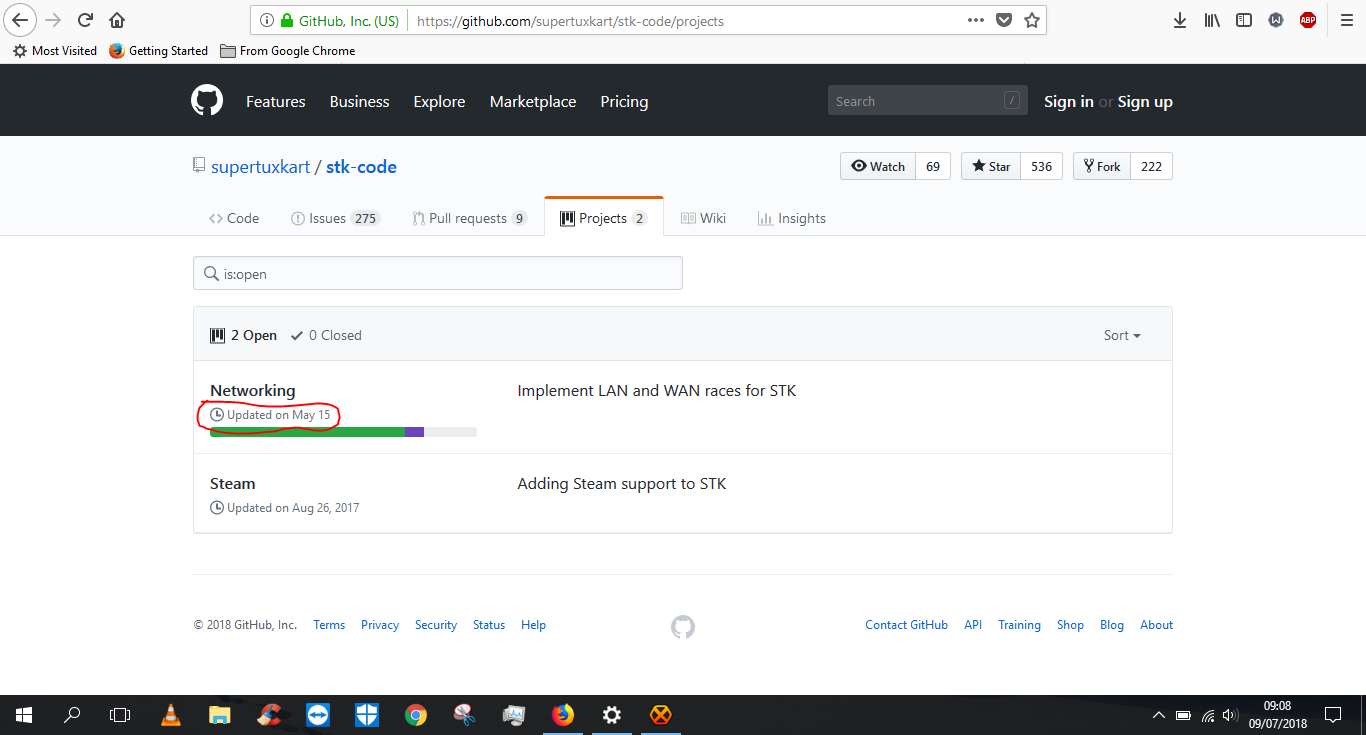Viewport: 1366px width, 735px height.
Task: Go to Firefox home page icon
Action: coord(117,20)
